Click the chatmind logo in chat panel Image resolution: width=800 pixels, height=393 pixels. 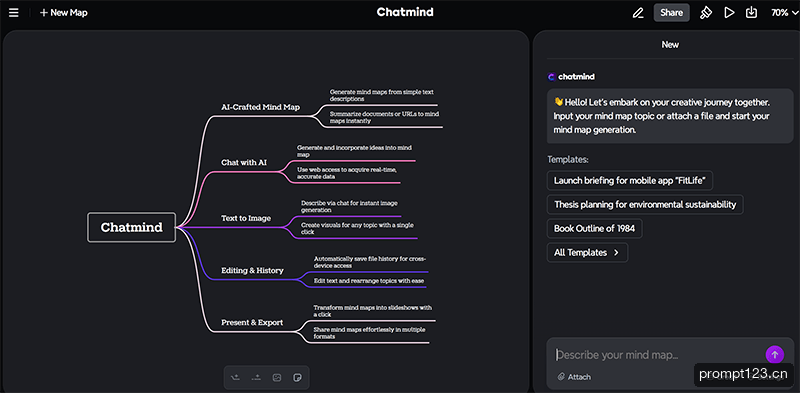[571, 77]
